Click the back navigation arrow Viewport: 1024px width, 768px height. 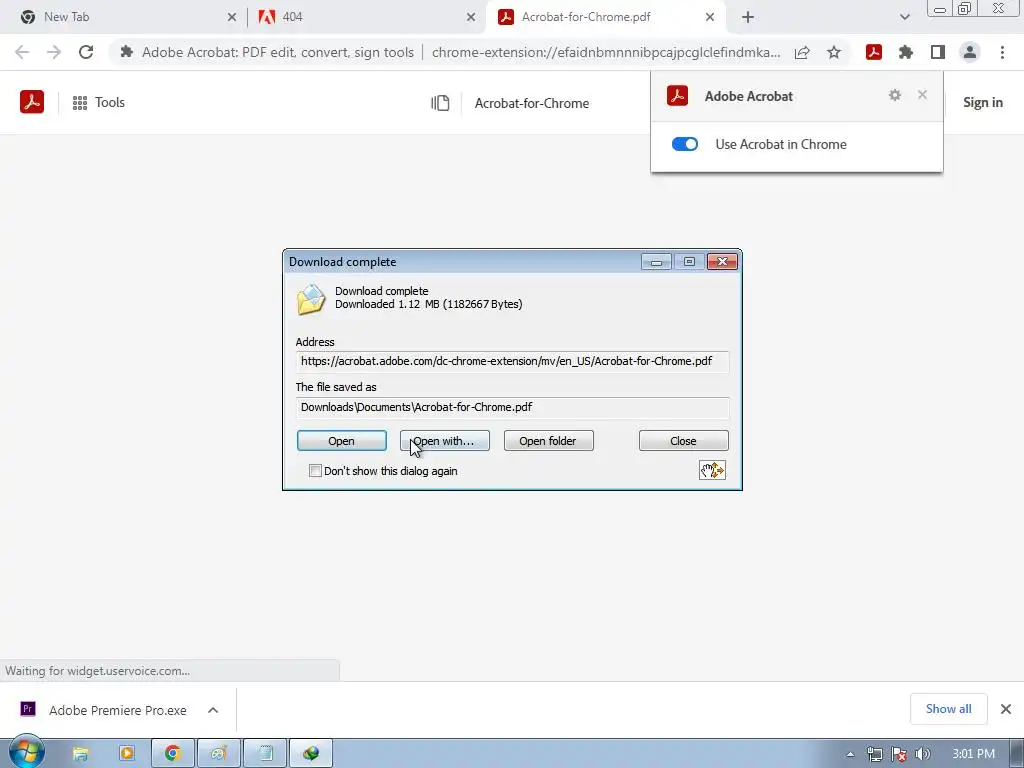22,52
